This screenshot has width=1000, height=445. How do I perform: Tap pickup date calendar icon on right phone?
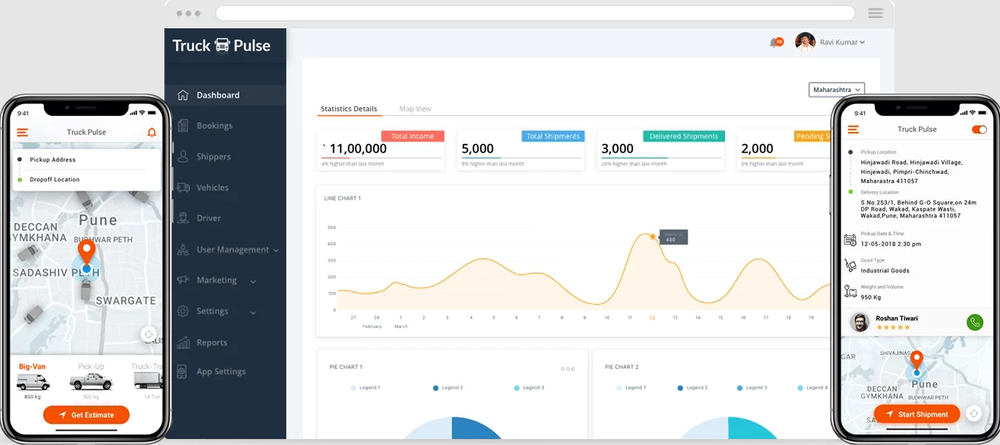(x=850, y=240)
